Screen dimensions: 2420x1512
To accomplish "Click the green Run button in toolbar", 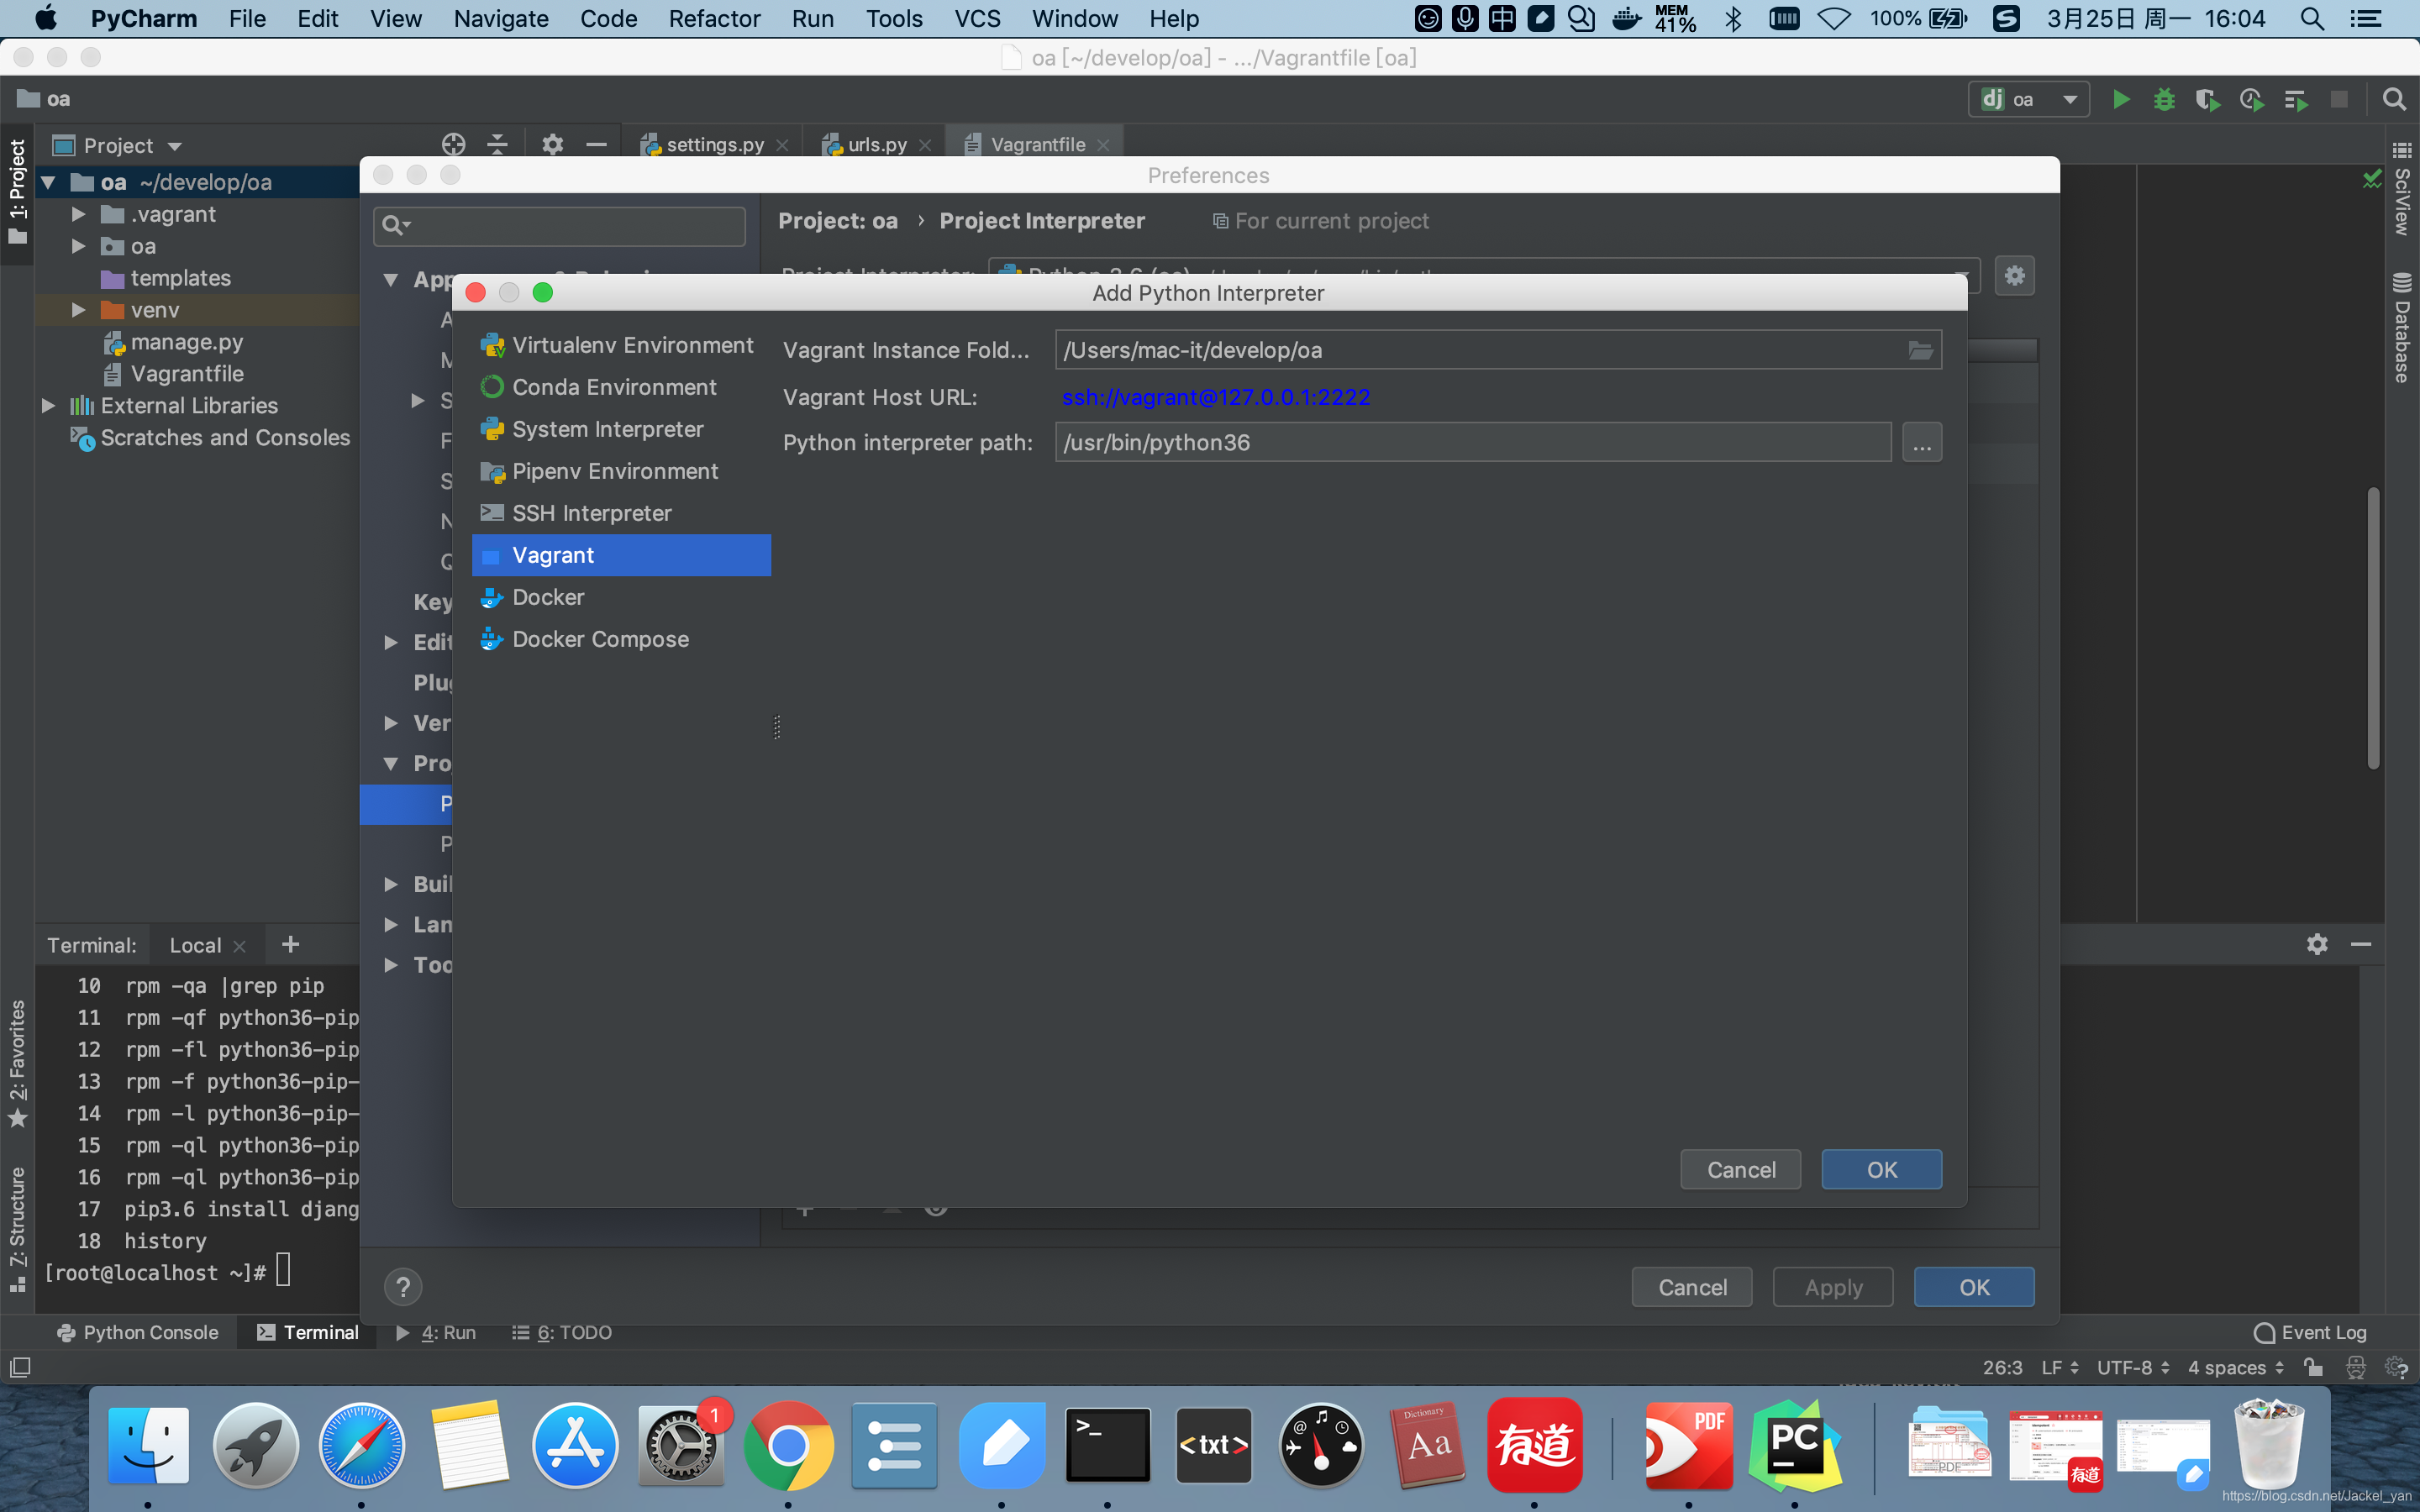I will [x=2120, y=99].
